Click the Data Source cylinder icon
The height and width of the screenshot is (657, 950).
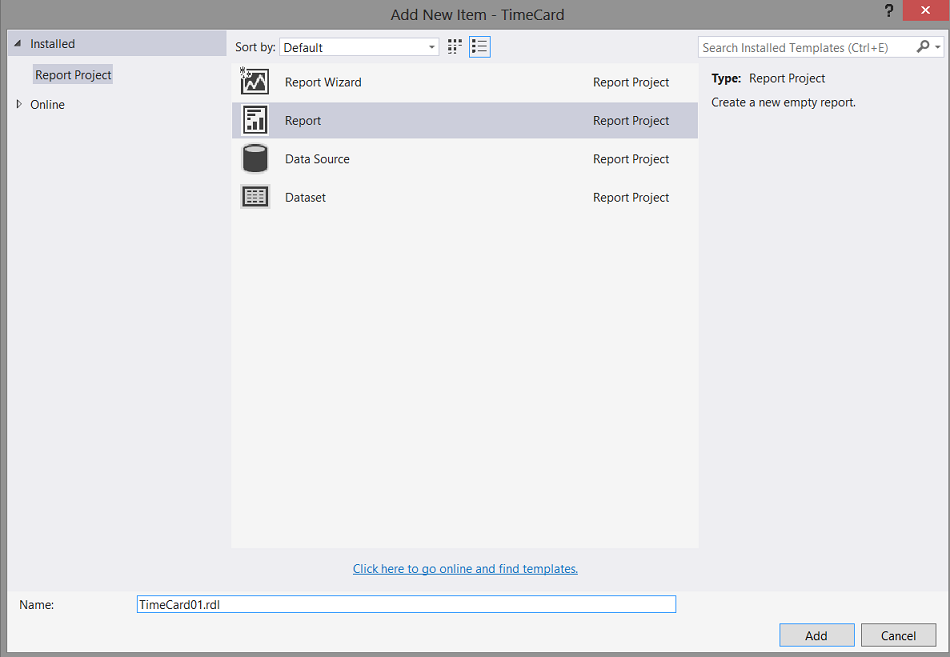tap(254, 159)
